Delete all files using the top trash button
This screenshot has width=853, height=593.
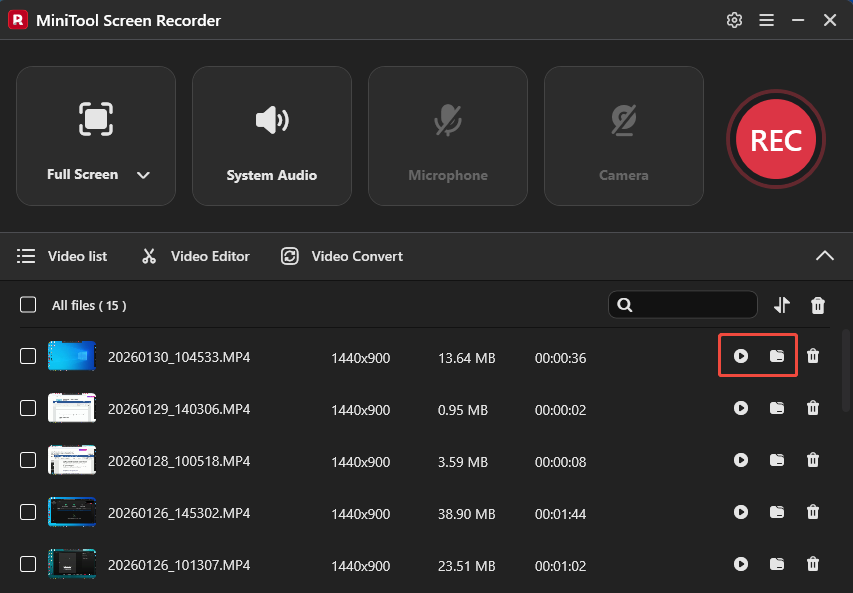coord(817,304)
